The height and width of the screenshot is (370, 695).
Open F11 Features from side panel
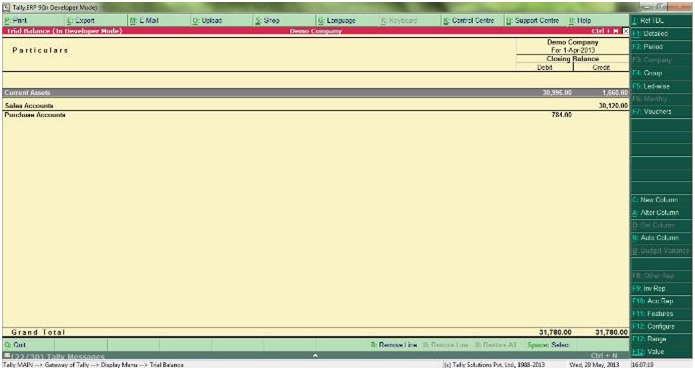[661, 314]
